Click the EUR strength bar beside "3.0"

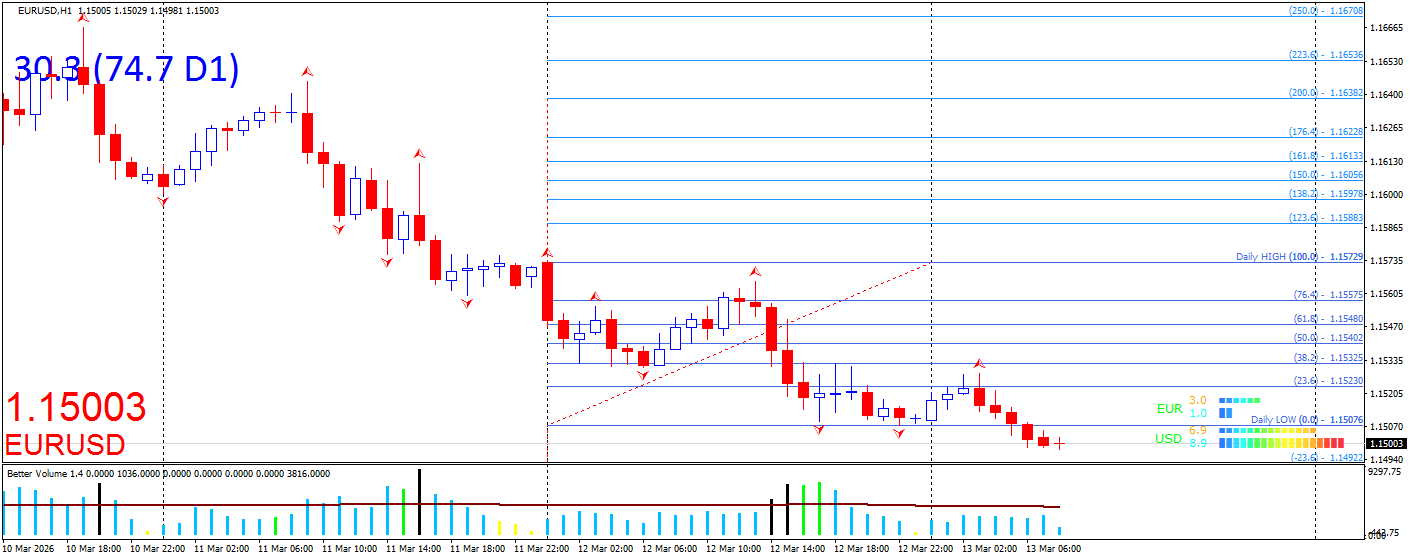pos(1239,400)
